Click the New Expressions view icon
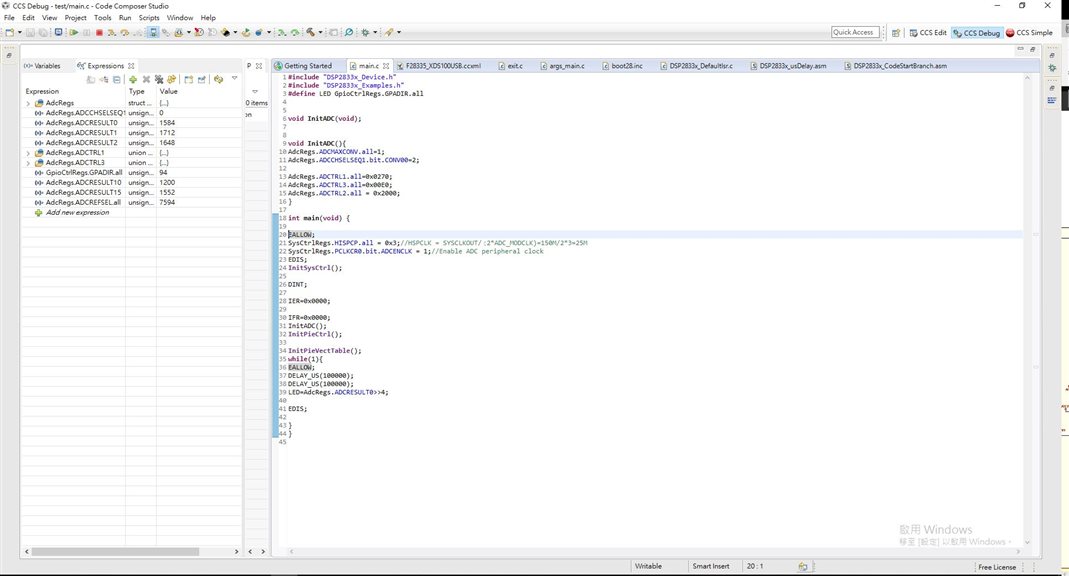The height and width of the screenshot is (576, 1069). (x=188, y=80)
